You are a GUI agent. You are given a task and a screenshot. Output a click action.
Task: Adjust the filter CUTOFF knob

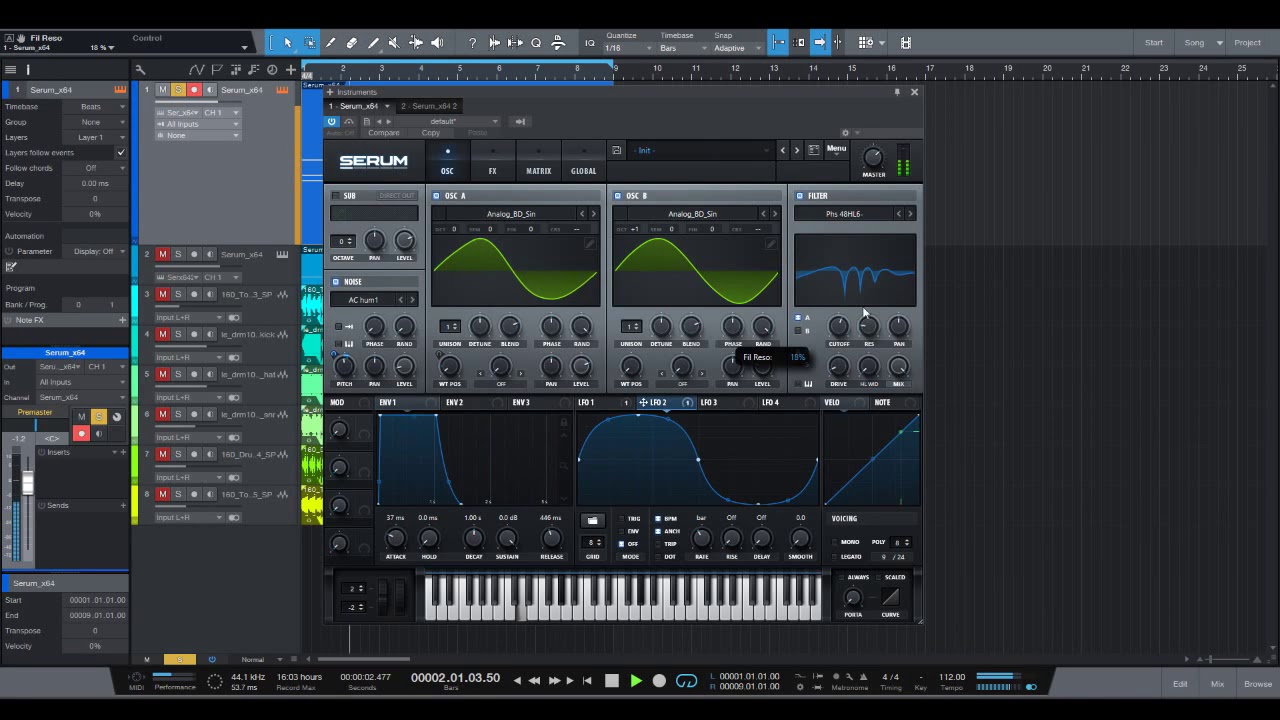[838, 326]
